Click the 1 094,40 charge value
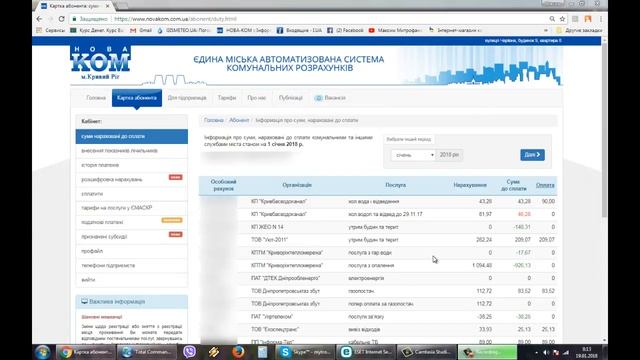Viewport: 640px width, 360px height. tap(482, 265)
